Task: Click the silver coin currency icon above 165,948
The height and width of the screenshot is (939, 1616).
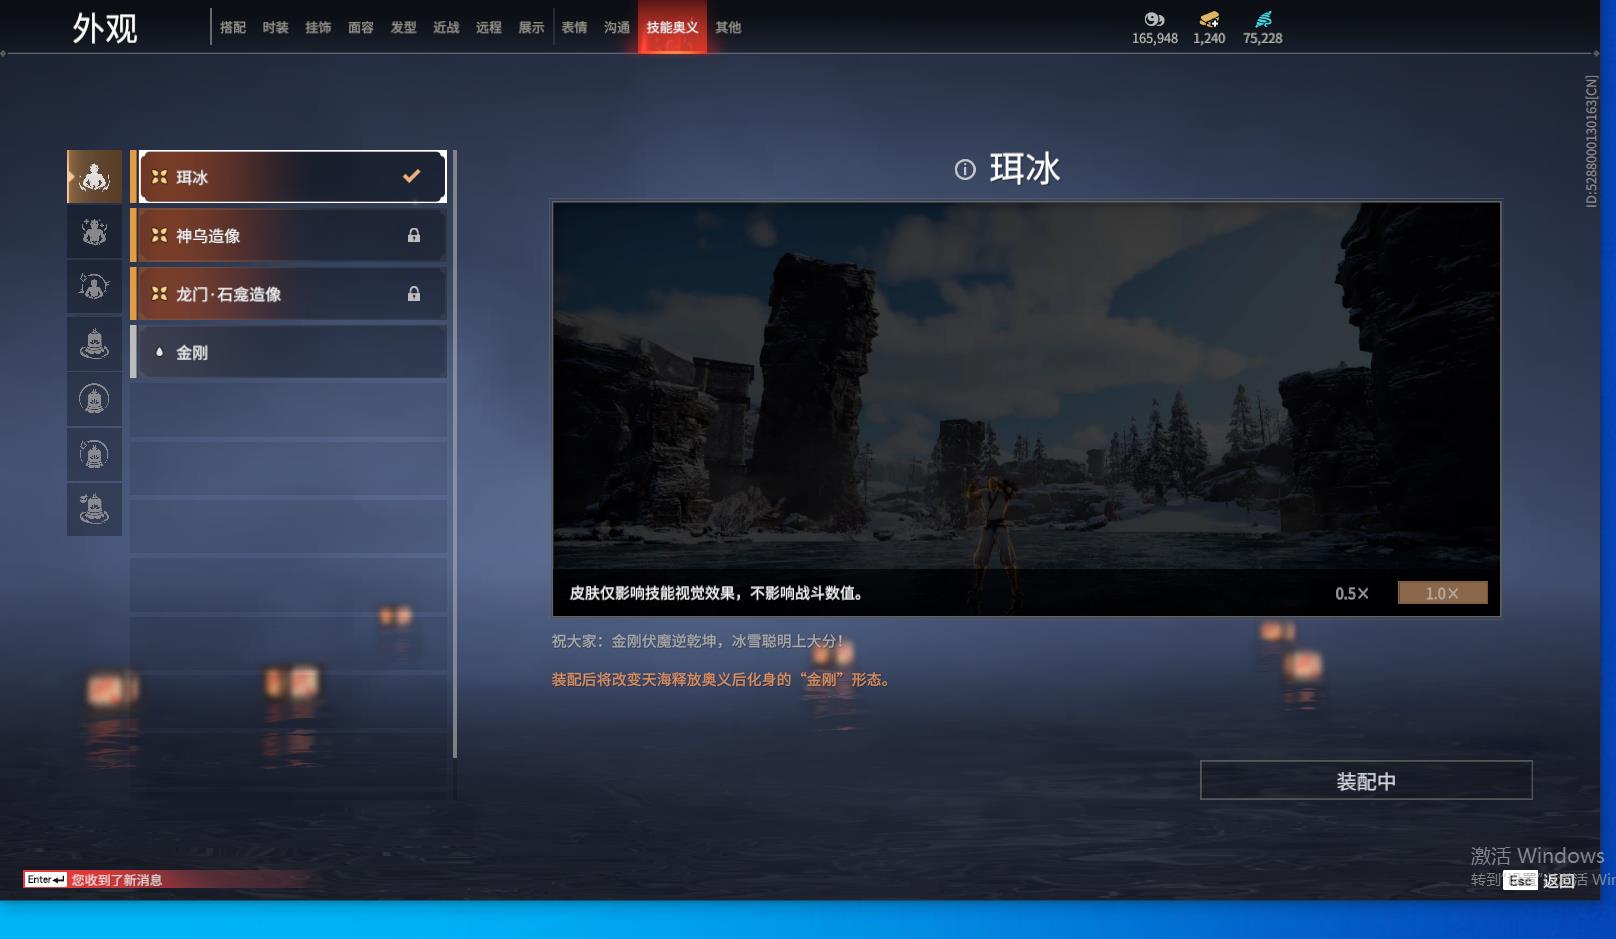Action: click(x=1154, y=19)
